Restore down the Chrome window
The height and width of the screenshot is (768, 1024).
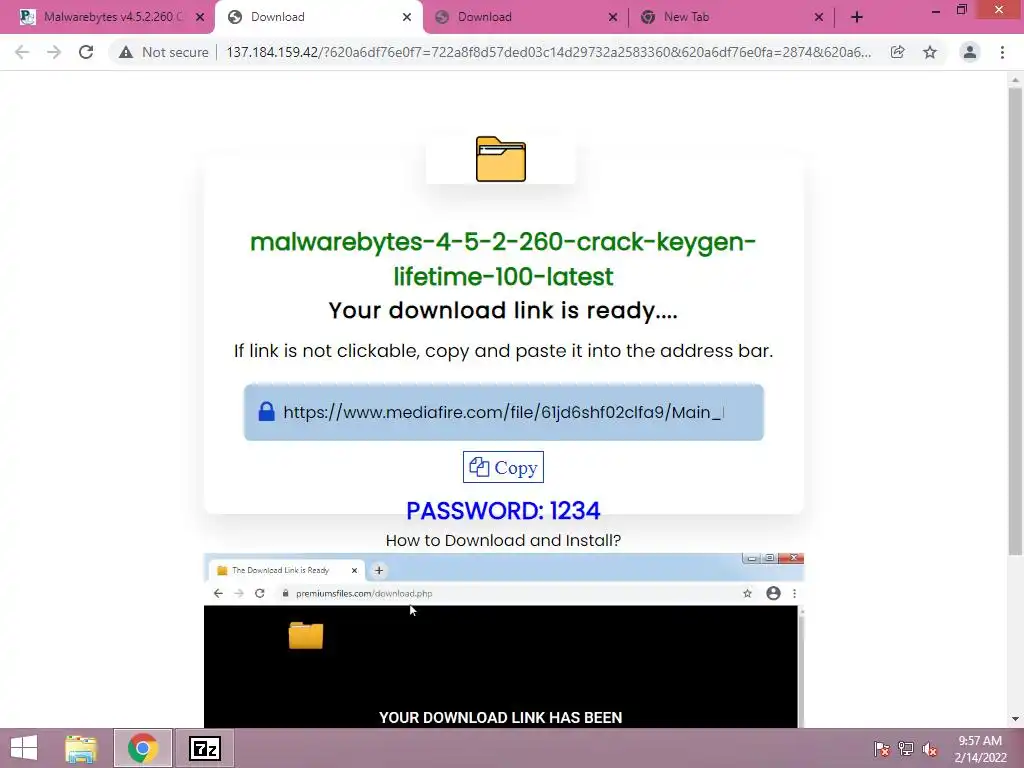pyautogui.click(x=961, y=10)
